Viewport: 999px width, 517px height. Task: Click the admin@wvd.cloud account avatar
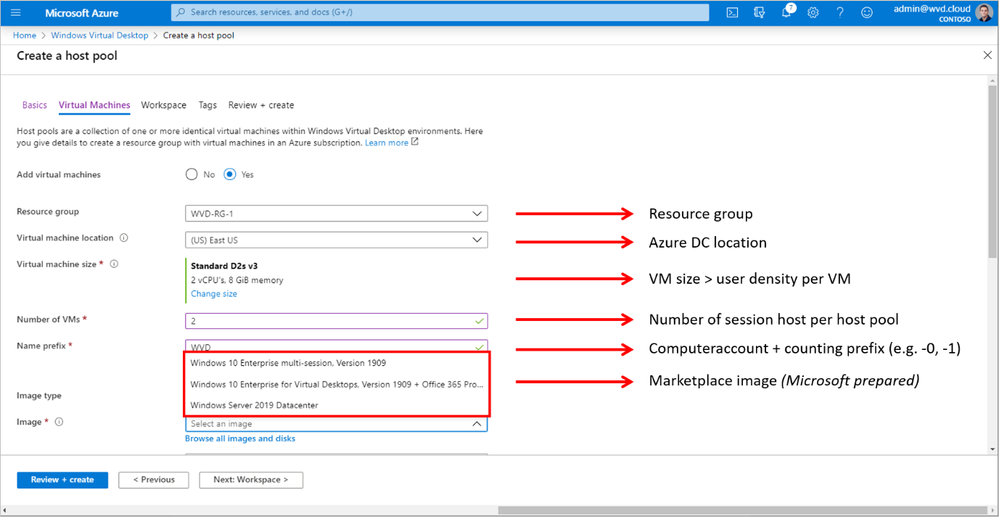click(x=984, y=13)
